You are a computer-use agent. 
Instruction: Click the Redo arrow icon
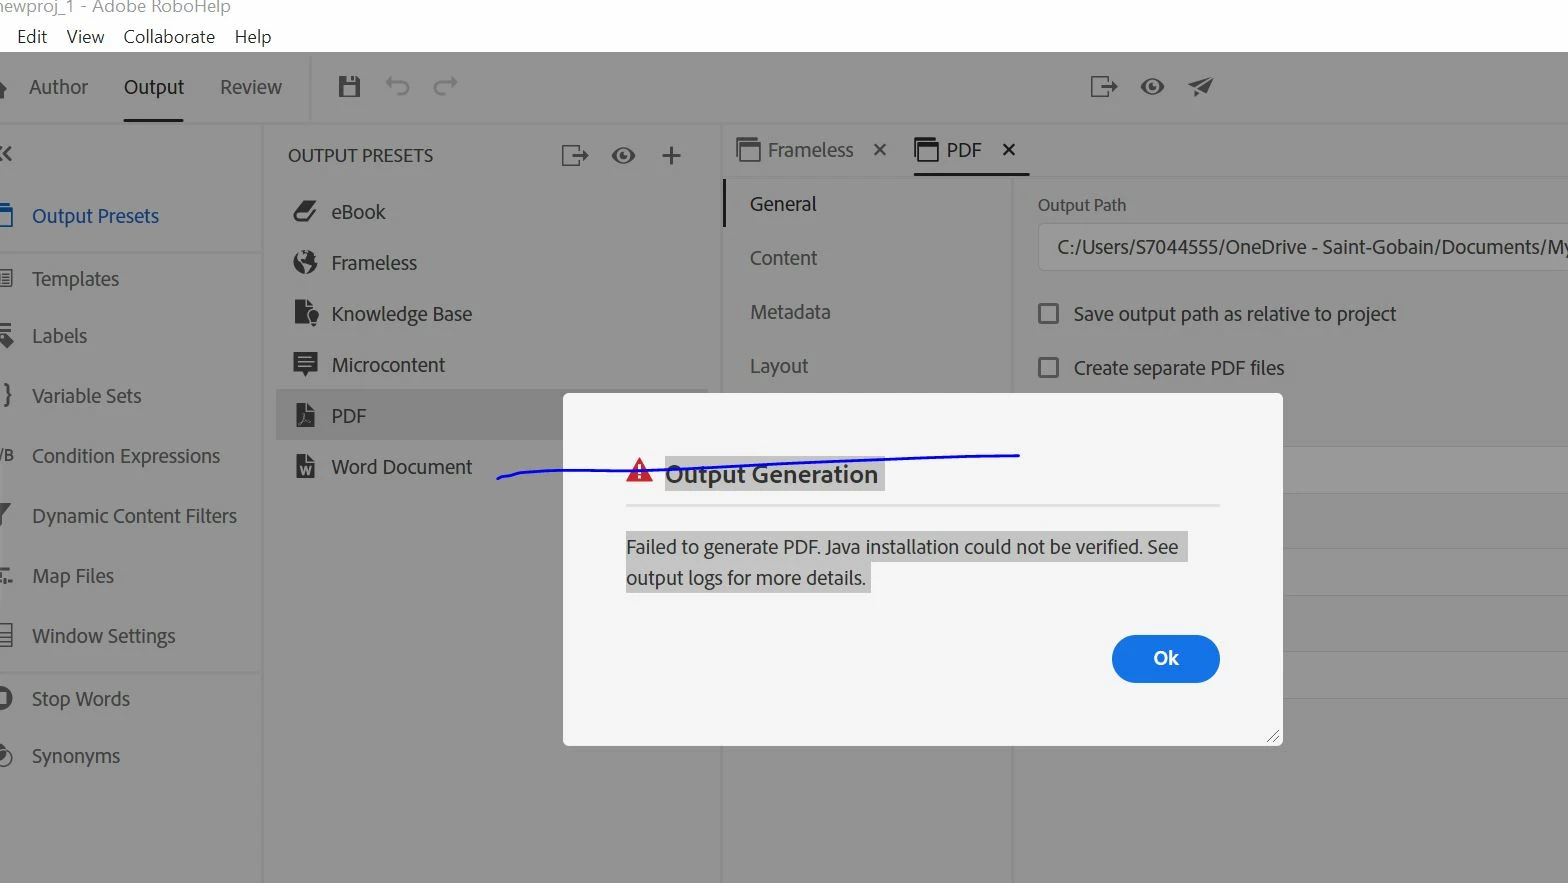click(445, 86)
